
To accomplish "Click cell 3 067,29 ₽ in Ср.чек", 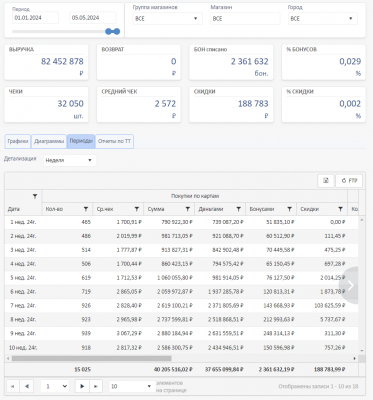I will (129, 333).
